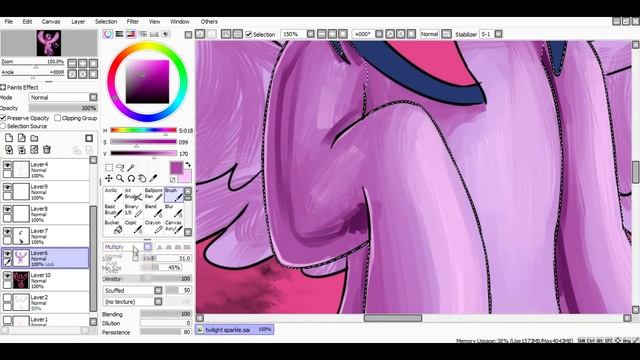
Task: Toggle the Preserve Opacity checkbox
Action: coord(3,118)
